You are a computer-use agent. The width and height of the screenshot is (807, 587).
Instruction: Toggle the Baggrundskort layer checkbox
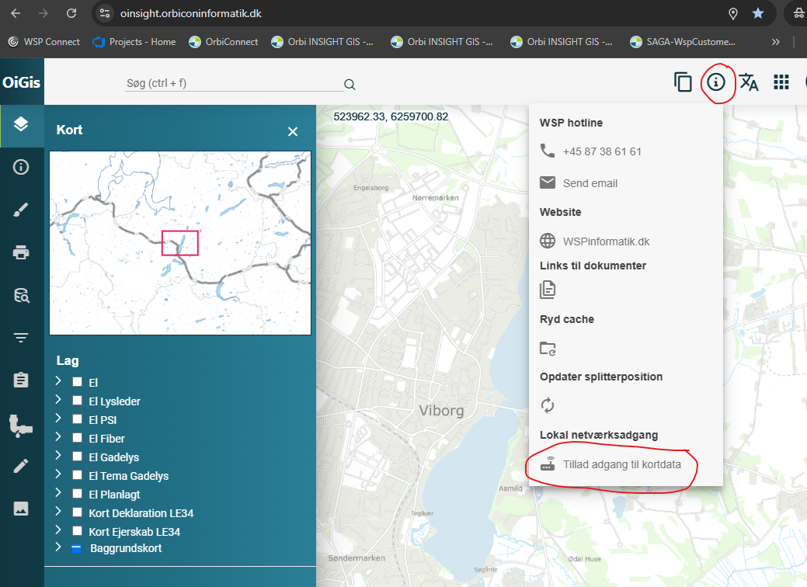coord(76,548)
